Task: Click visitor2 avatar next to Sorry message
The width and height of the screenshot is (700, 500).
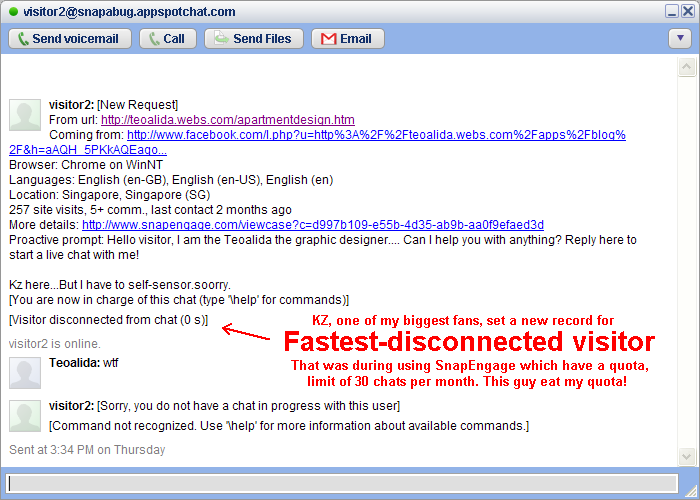Action: [x=25, y=416]
